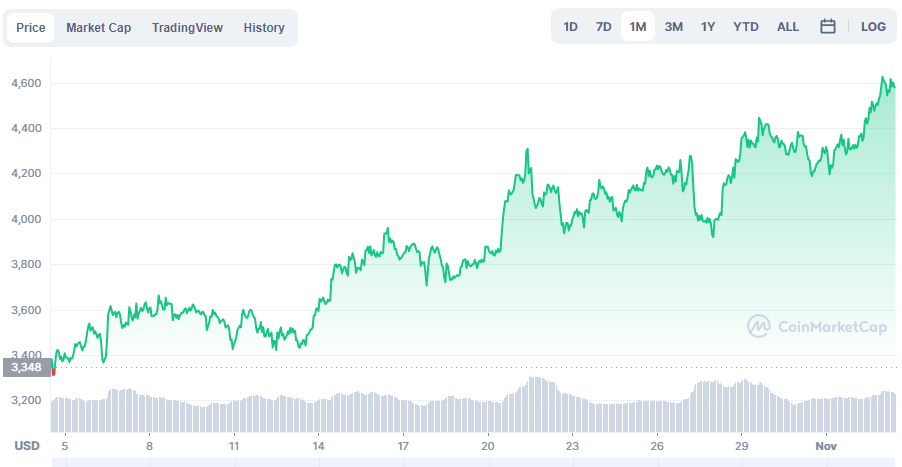902x467 pixels.
Task: Switch to the Price tab
Action: point(30,28)
